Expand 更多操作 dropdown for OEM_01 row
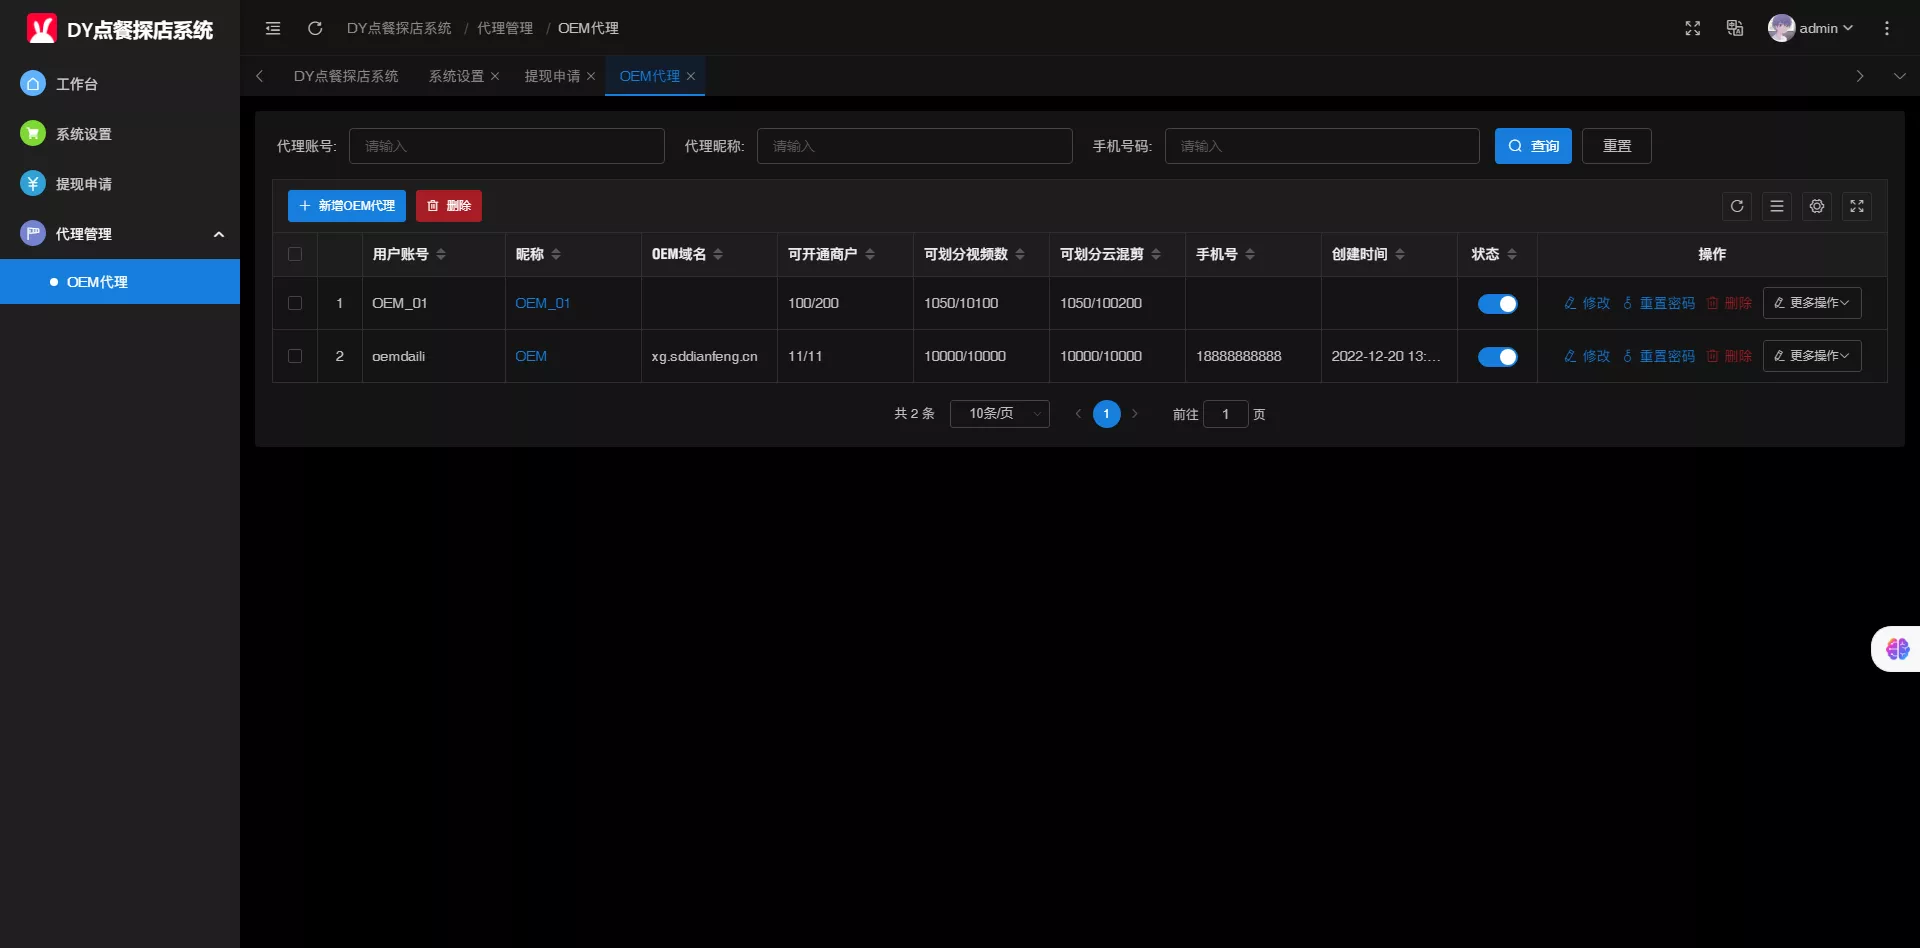Screen dimensions: 1920x948 coord(1811,303)
